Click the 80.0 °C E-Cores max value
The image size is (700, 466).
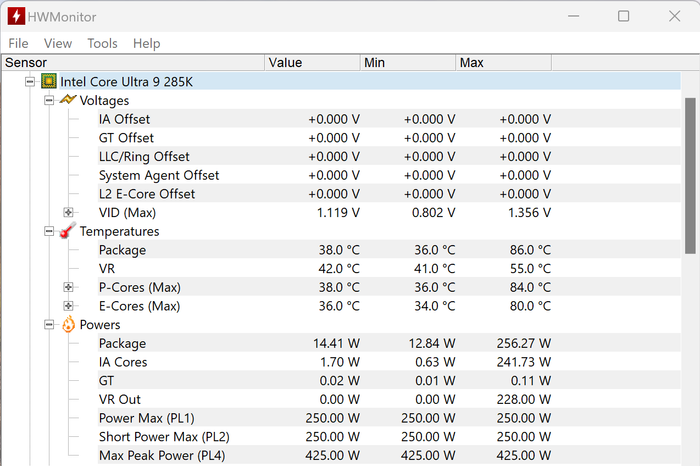[530, 306]
